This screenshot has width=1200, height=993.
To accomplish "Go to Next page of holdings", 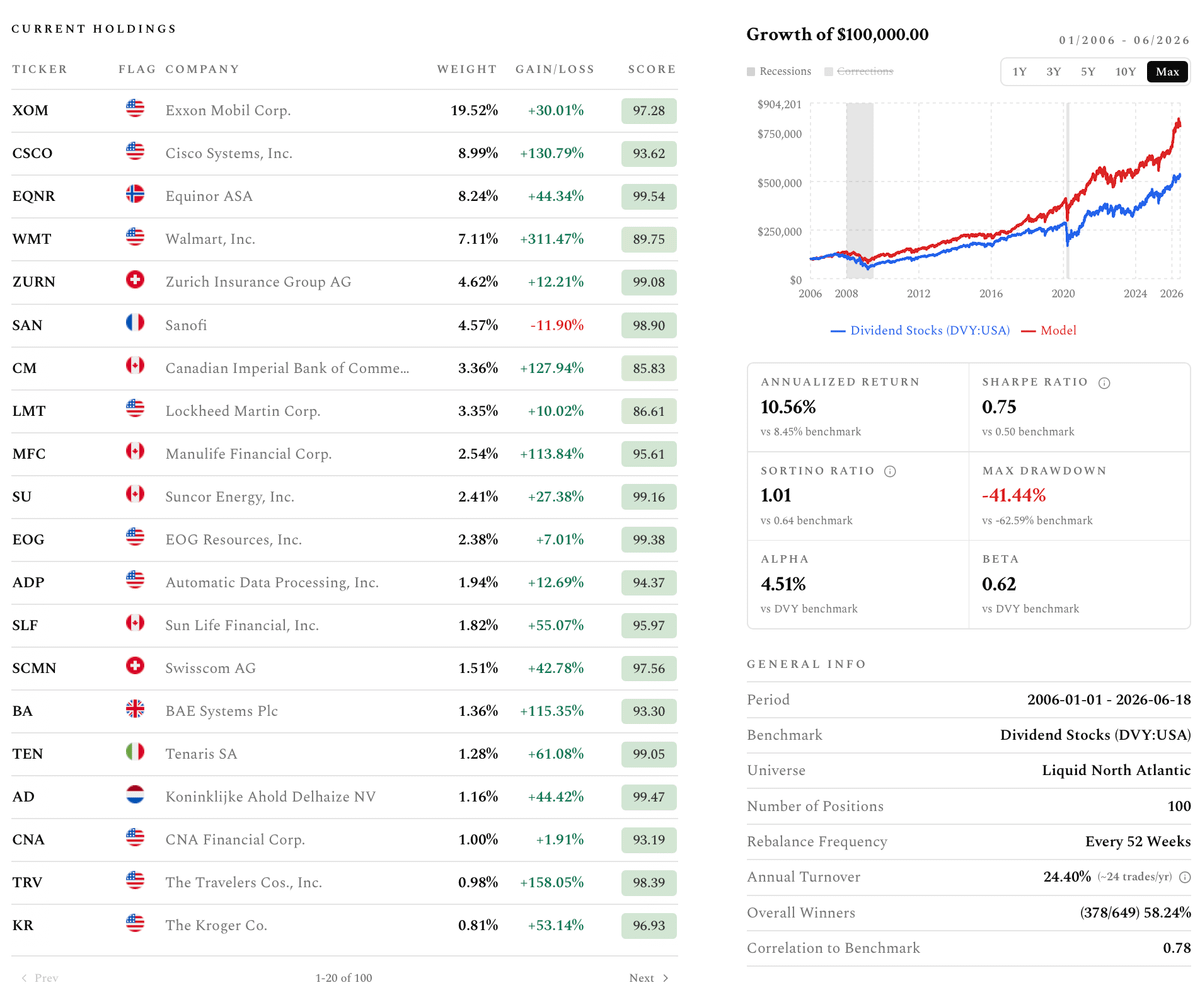I will click(x=649, y=978).
